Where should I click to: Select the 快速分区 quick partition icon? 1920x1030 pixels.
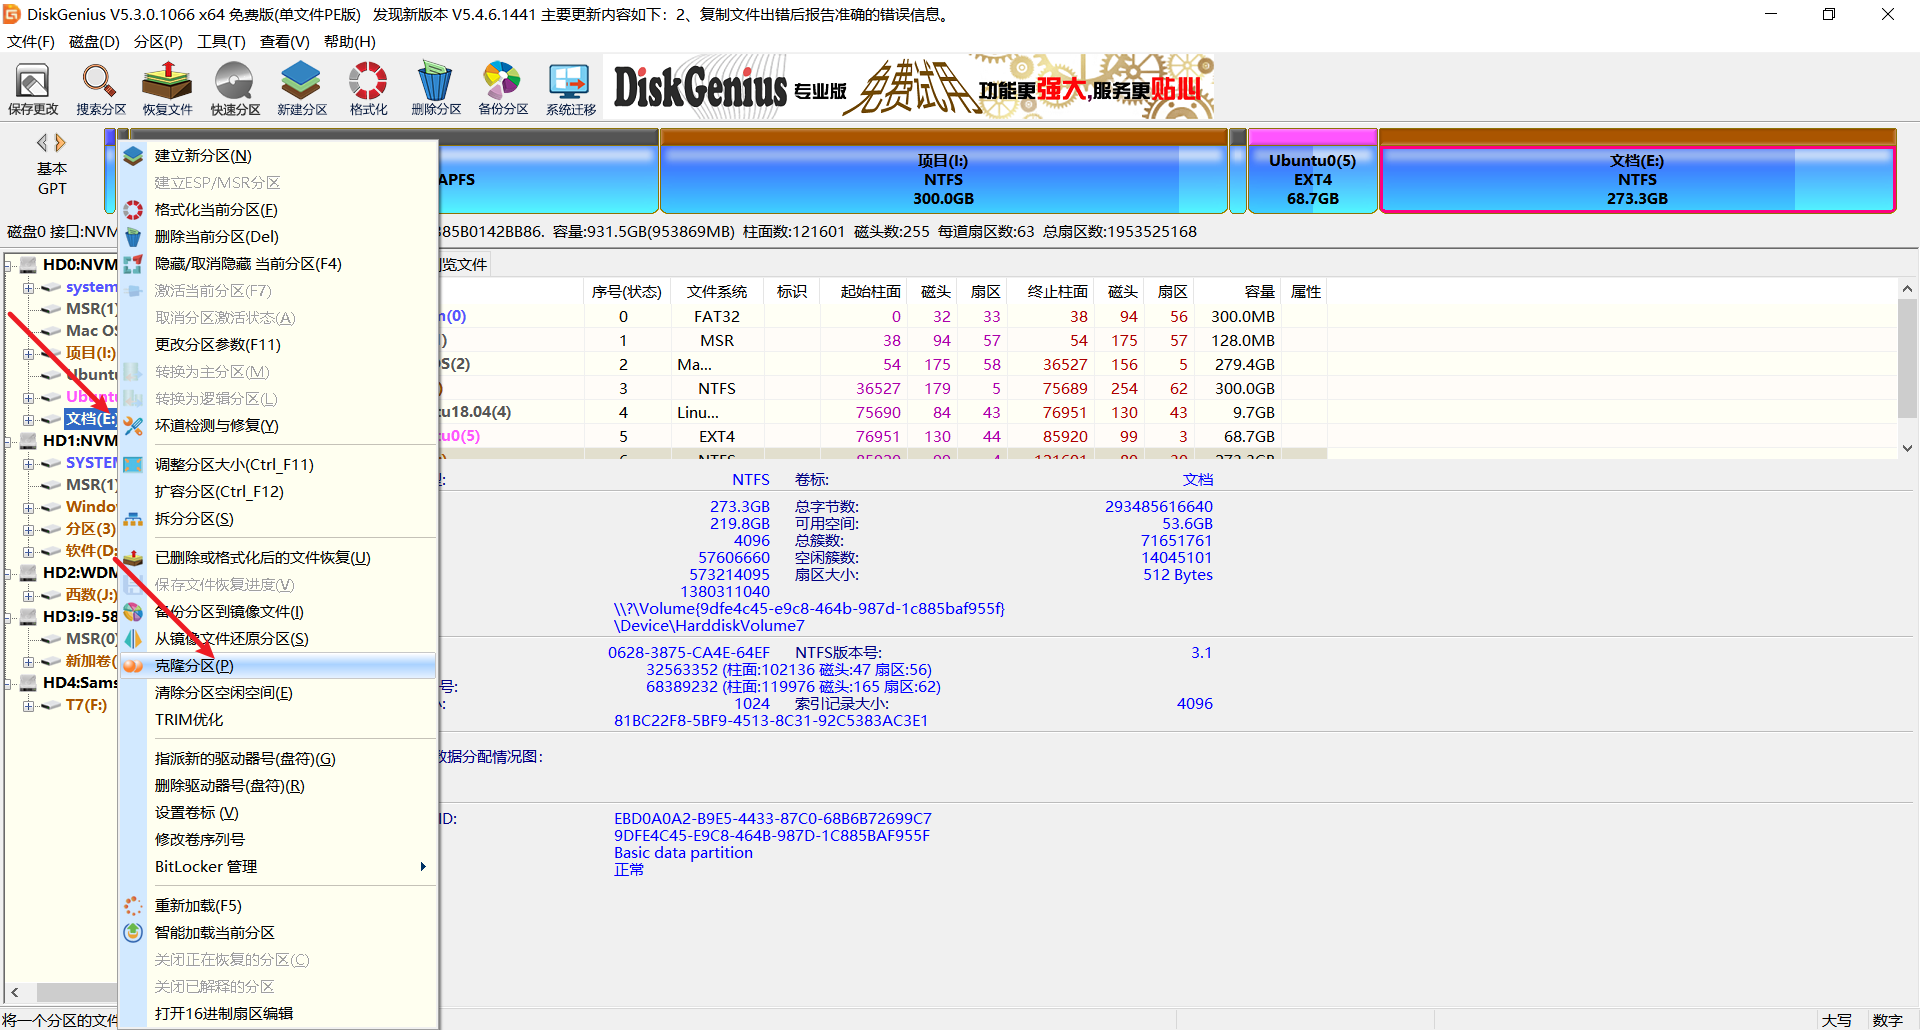click(235, 89)
